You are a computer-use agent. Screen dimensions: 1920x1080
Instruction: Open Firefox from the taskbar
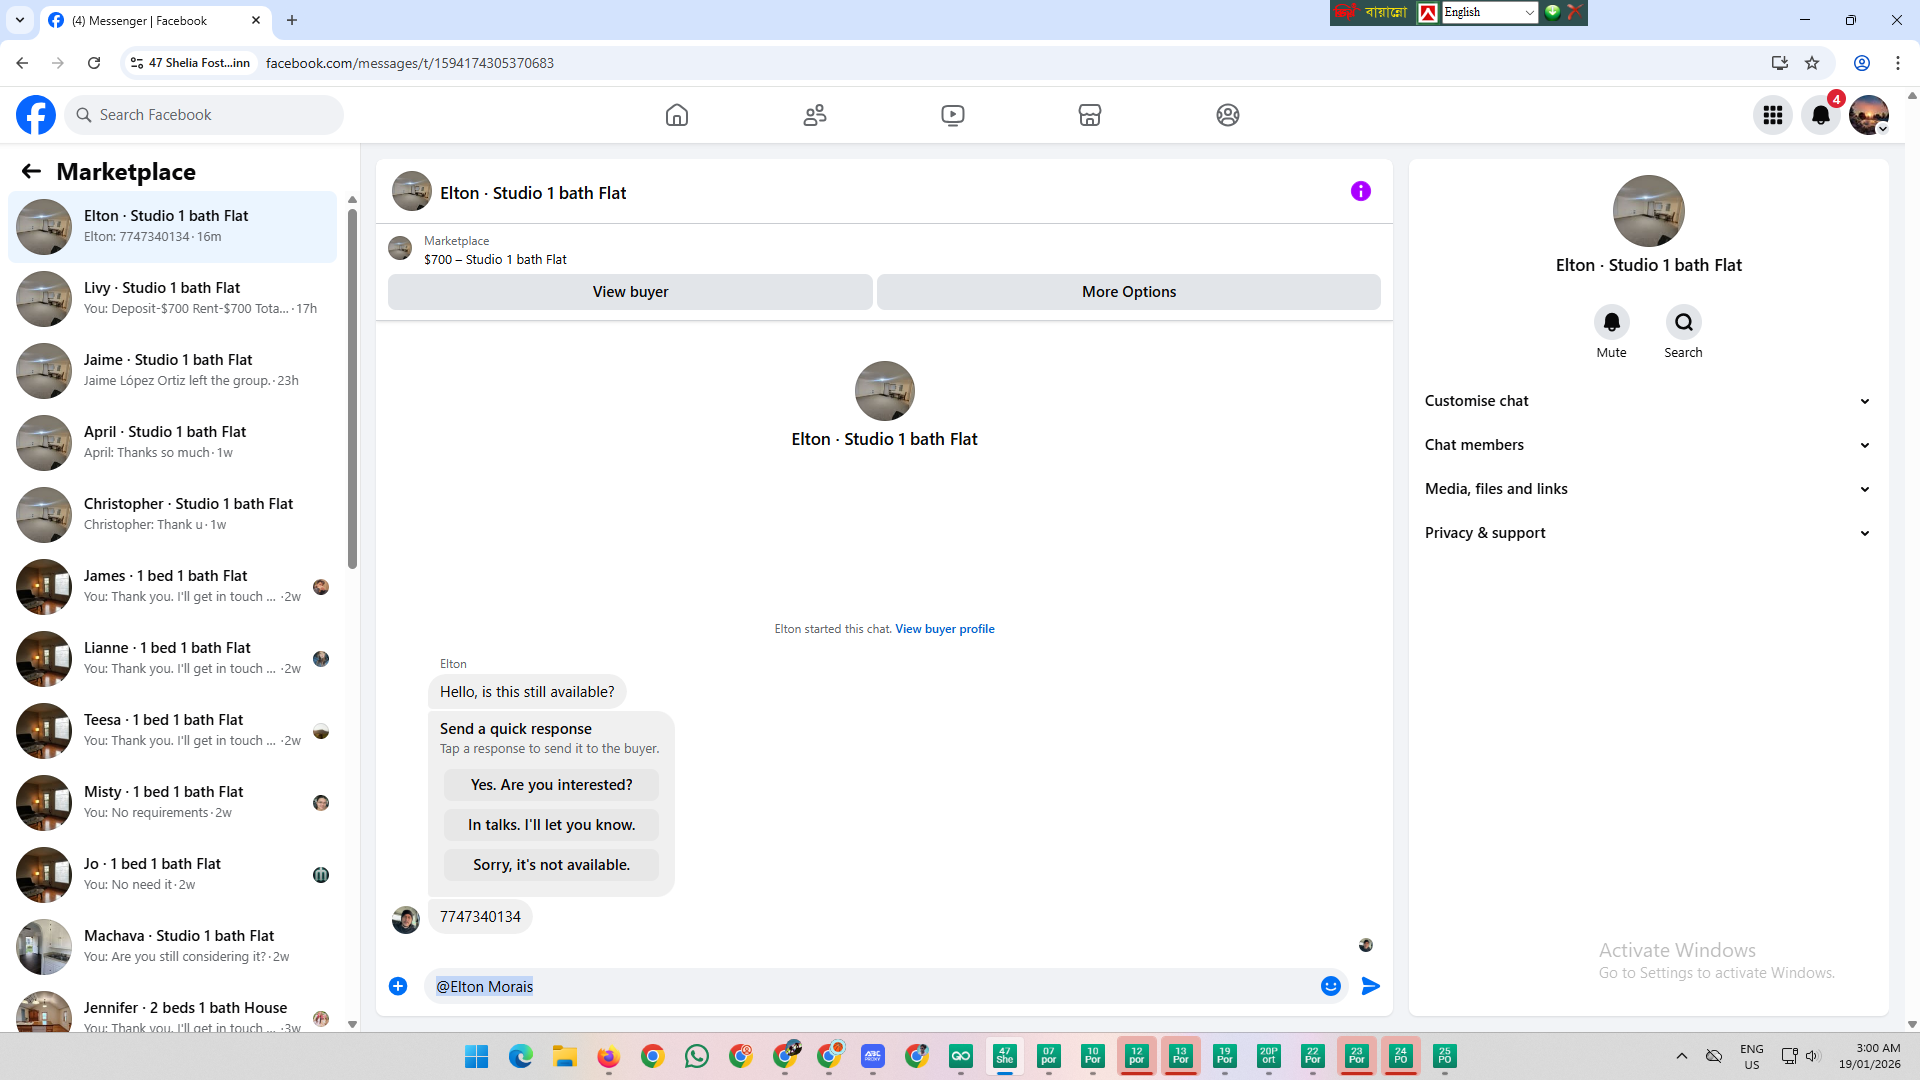(609, 1056)
